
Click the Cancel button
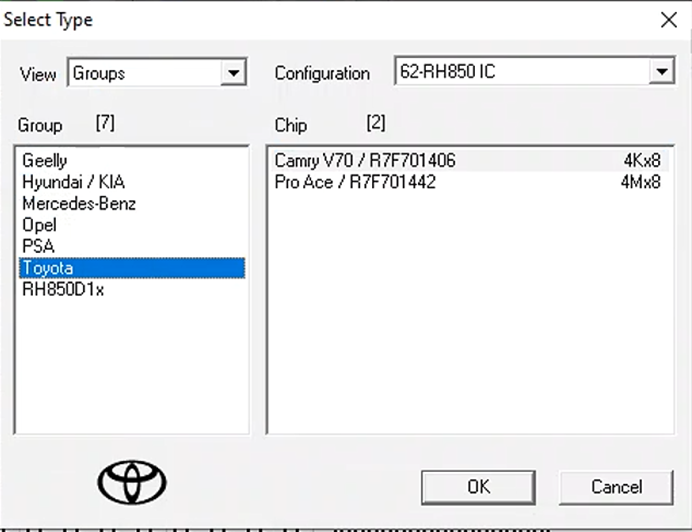click(x=616, y=487)
